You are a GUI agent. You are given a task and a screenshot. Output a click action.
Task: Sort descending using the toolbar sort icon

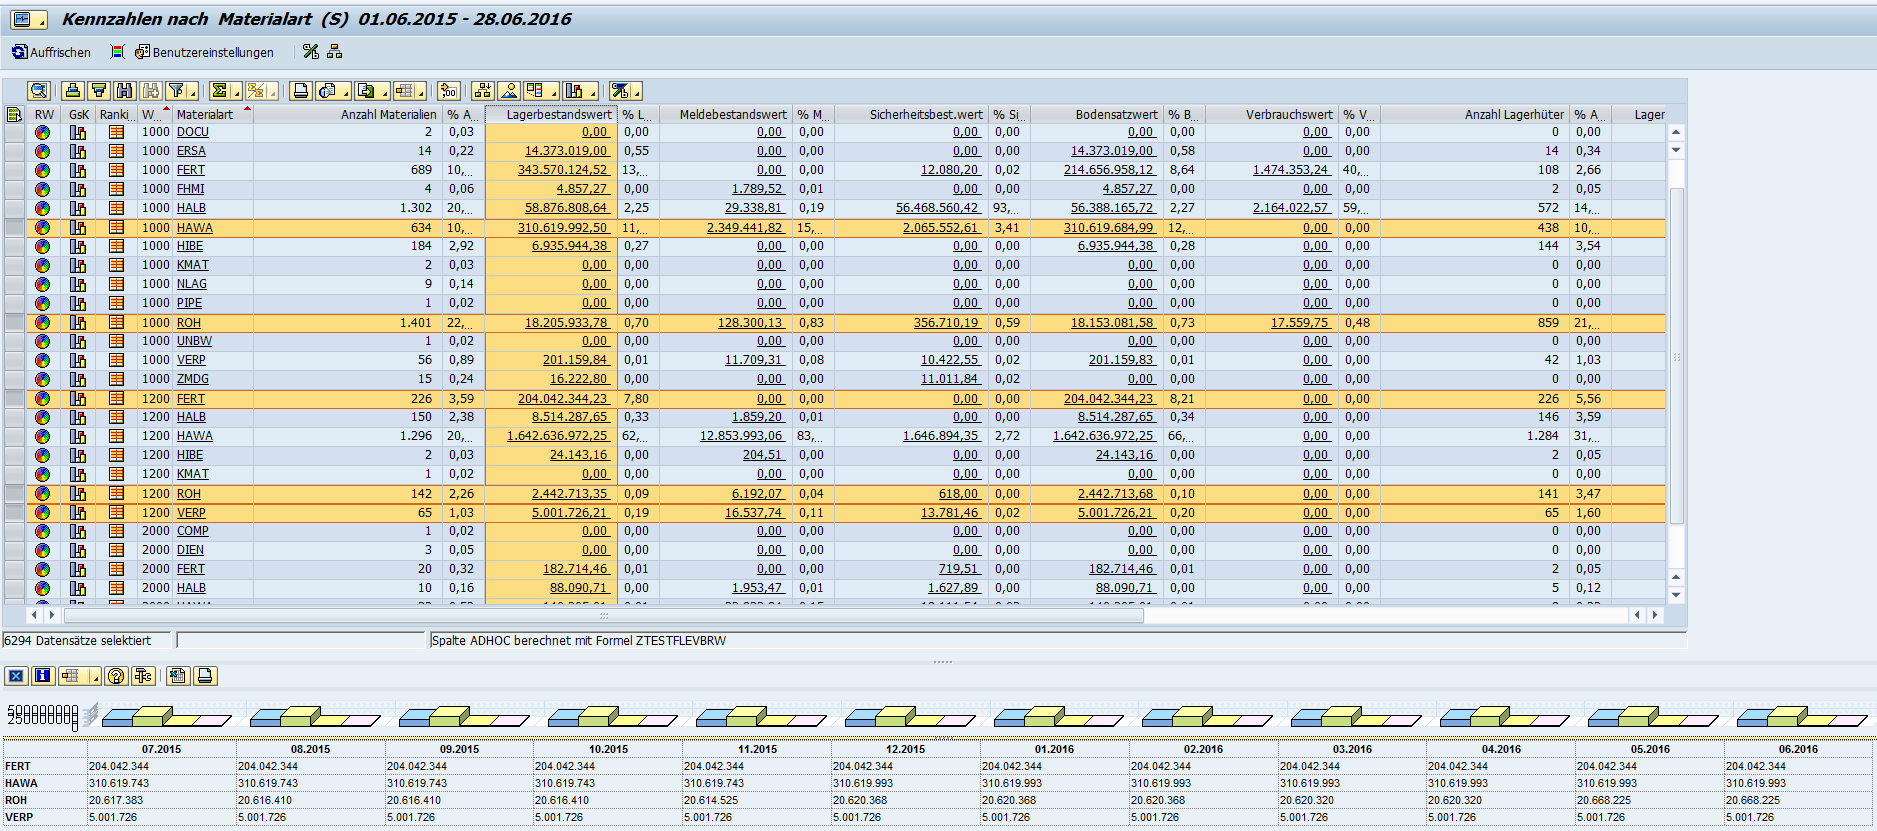click(x=98, y=91)
